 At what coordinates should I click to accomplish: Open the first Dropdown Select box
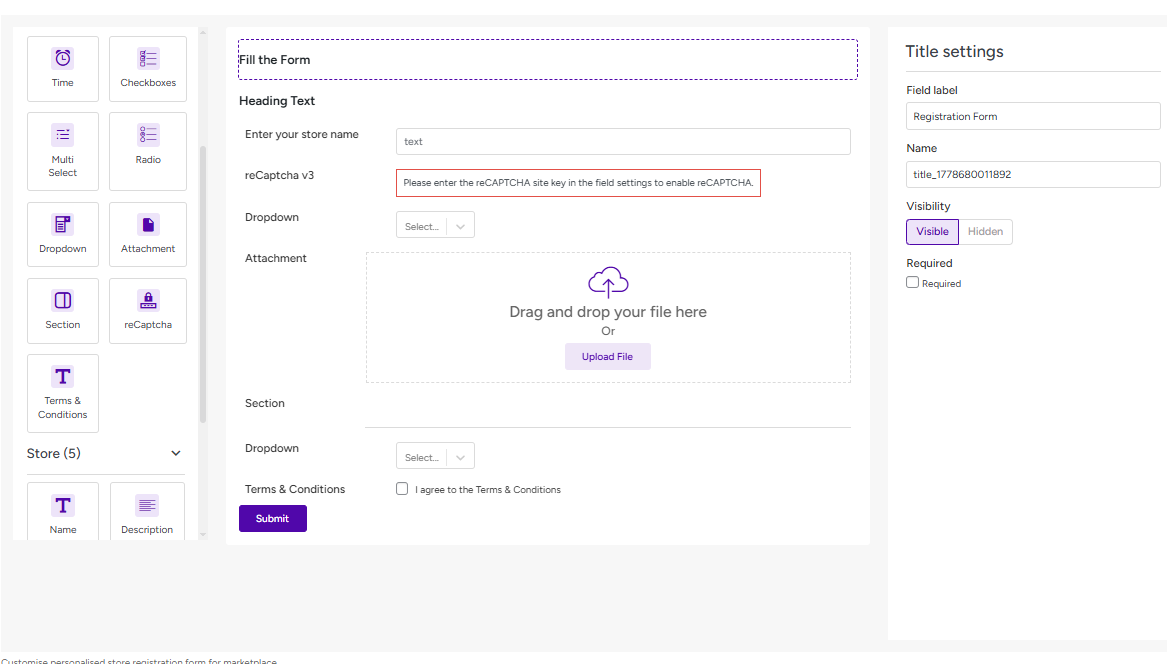[x=435, y=226]
